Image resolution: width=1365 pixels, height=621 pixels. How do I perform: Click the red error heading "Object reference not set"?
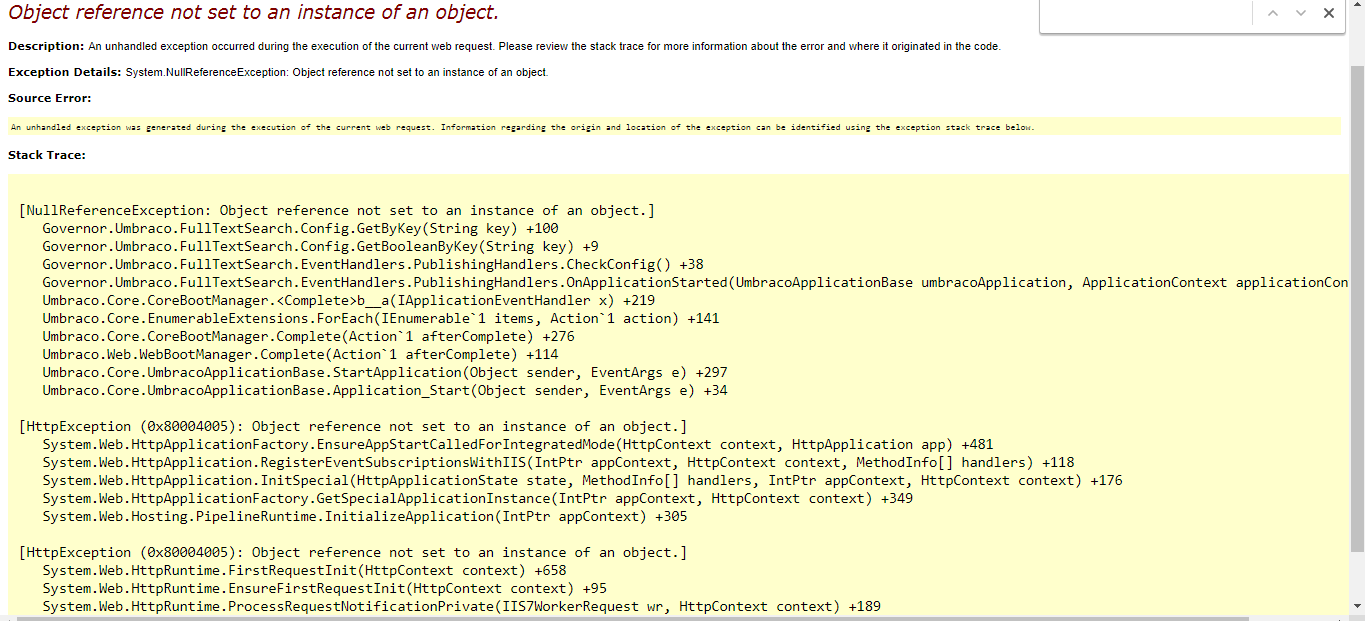pos(253,13)
